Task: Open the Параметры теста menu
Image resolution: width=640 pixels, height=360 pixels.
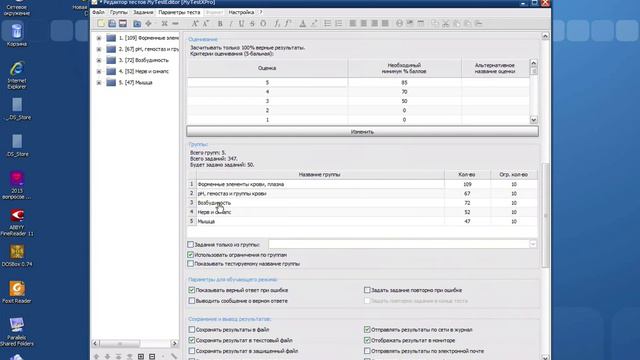Action: [x=179, y=12]
